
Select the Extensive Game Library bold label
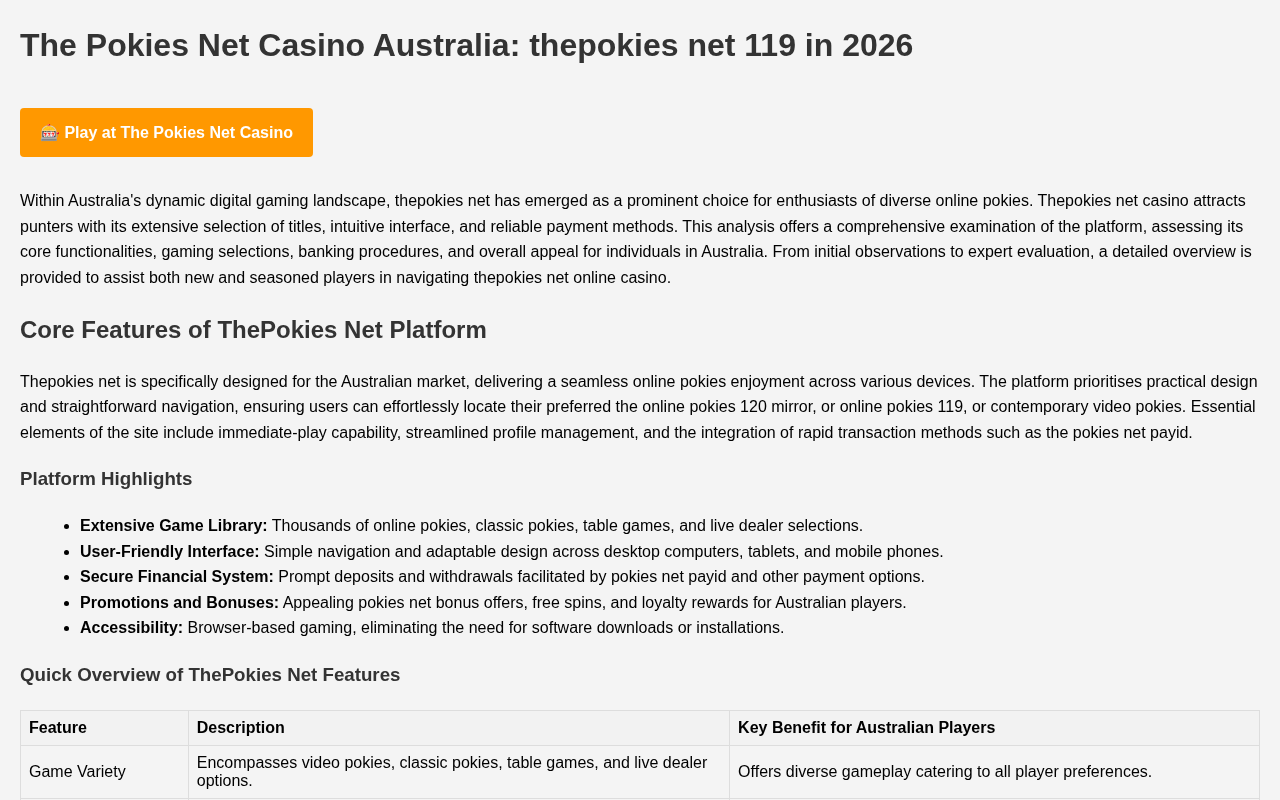pyautogui.click(x=173, y=526)
